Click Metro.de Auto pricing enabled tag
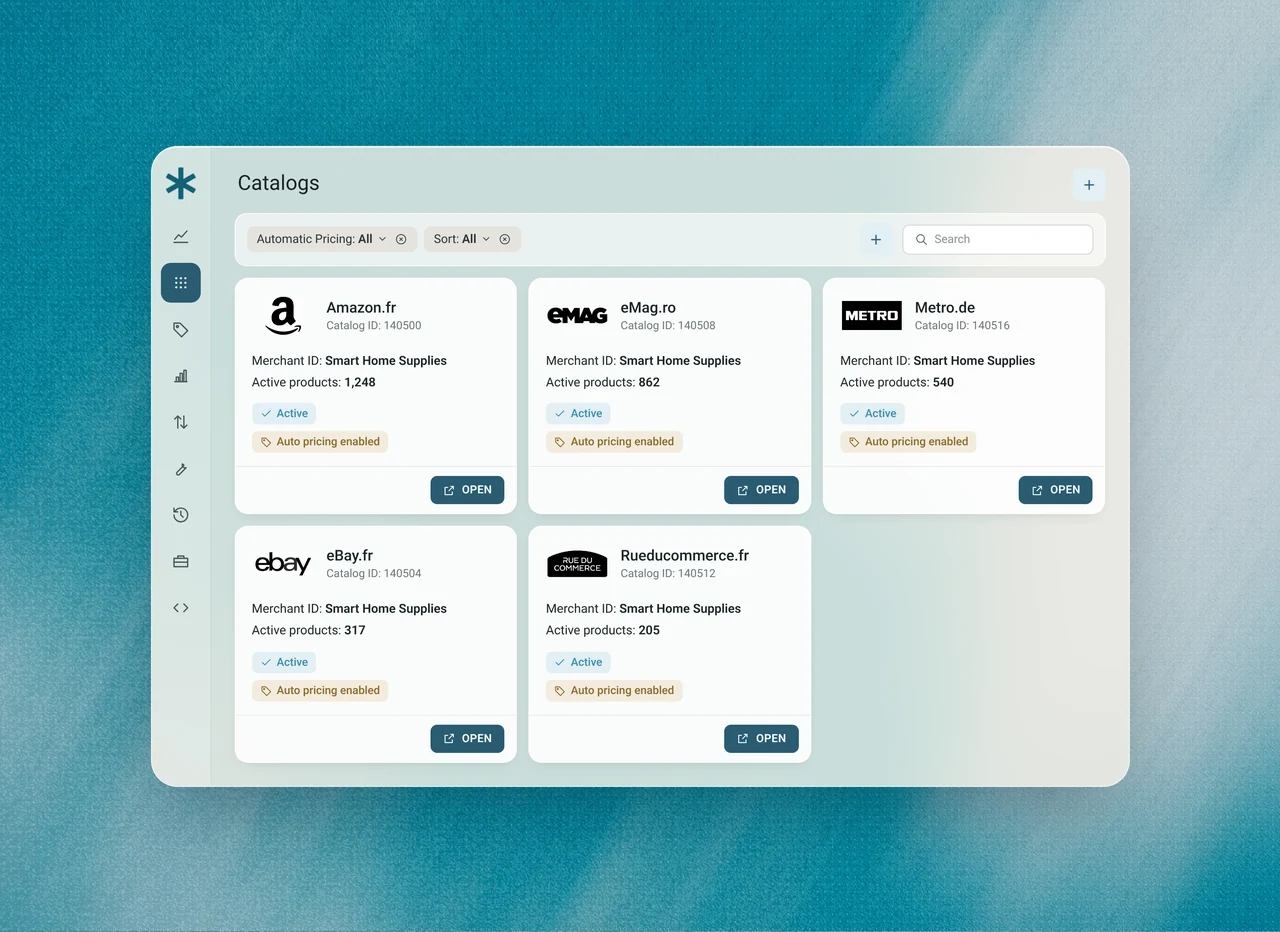Screen dimensions: 1280x932 click(x=908, y=442)
